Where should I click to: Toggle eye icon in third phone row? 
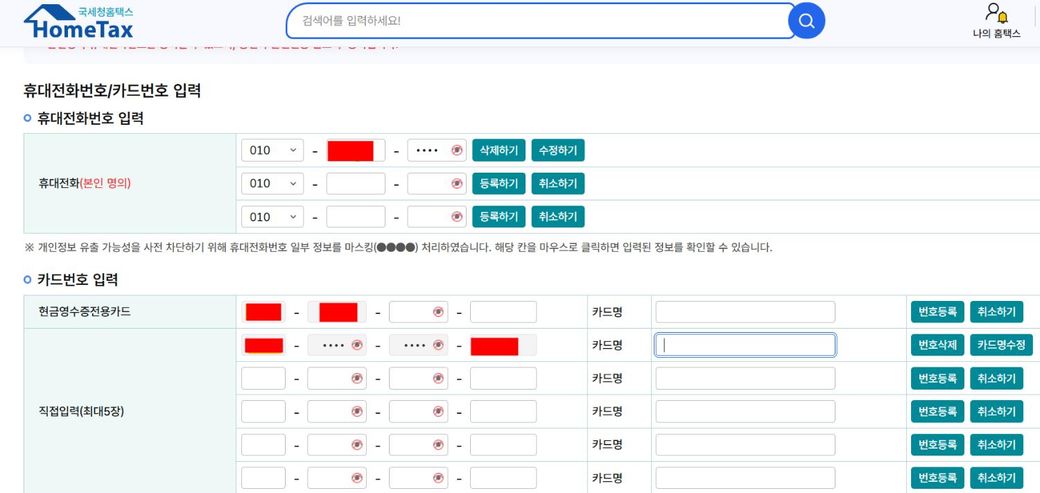point(457,217)
